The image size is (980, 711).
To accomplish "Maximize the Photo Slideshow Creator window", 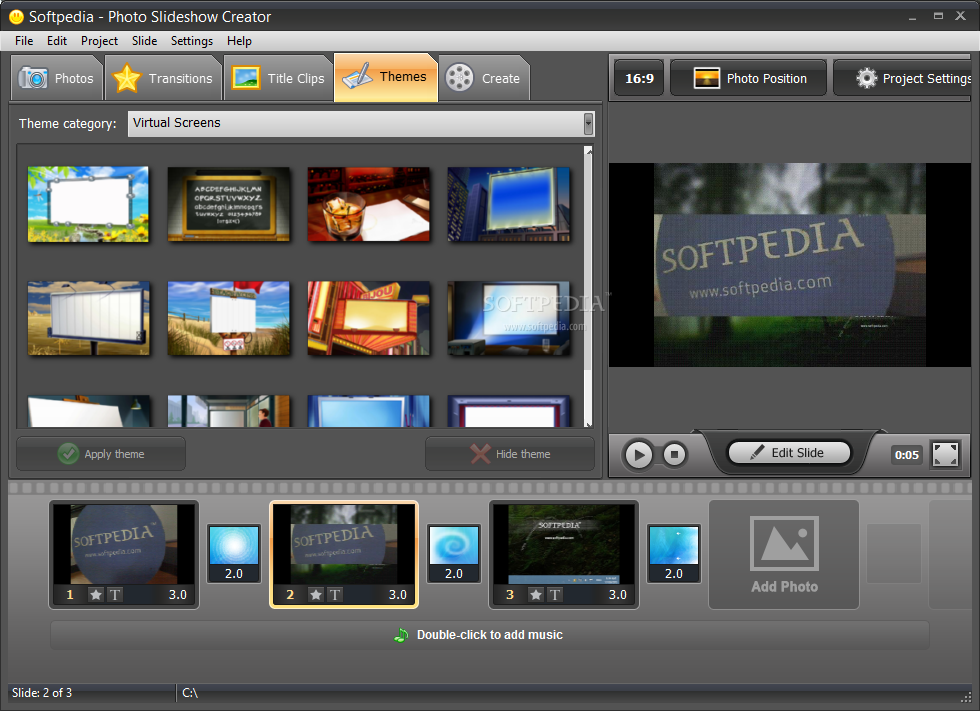I will tap(938, 16).
